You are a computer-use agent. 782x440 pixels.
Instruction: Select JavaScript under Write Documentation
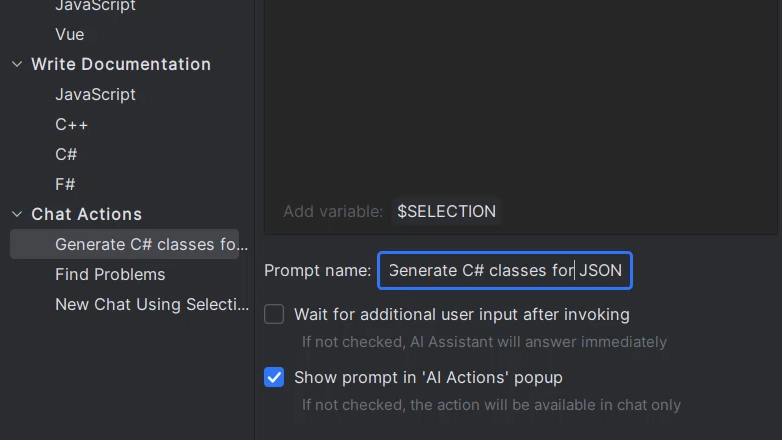[x=95, y=94]
